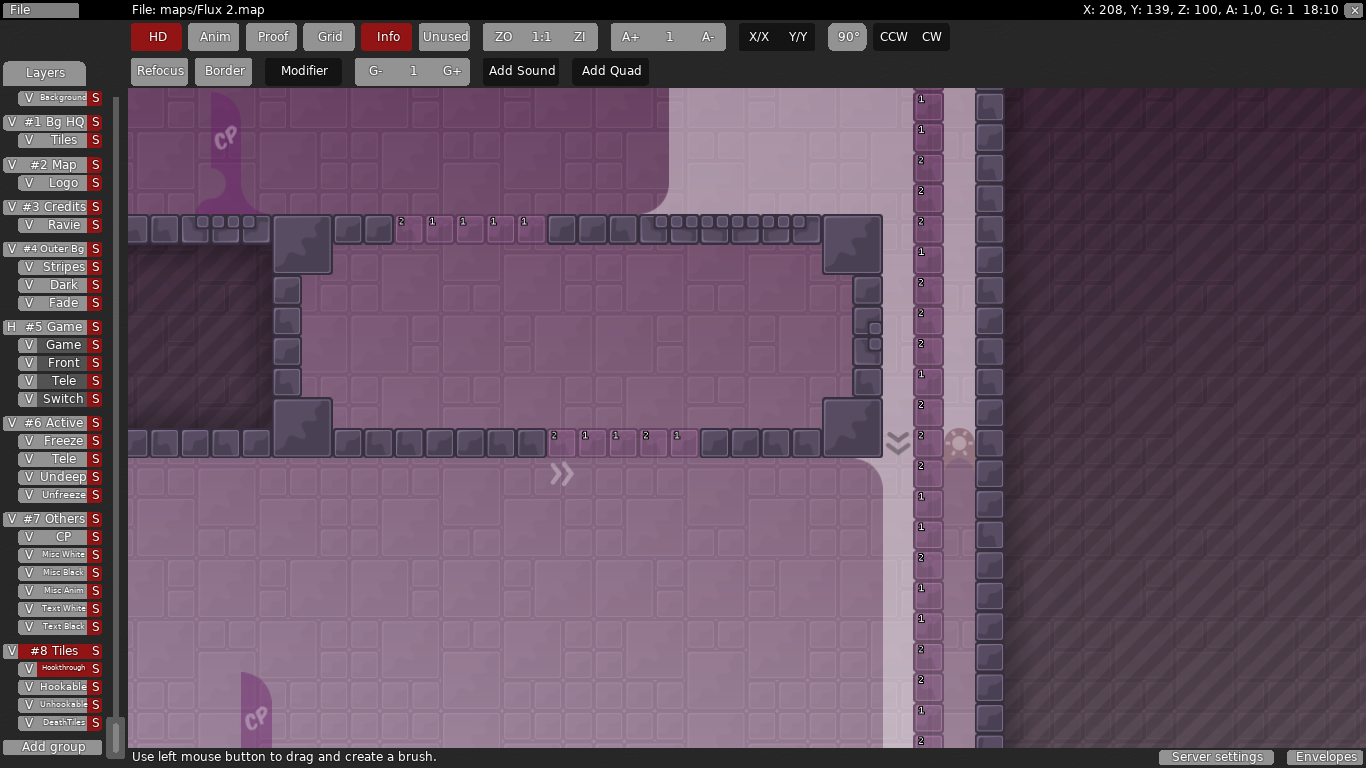The image size is (1366, 768).
Task: Toggle the HD detail button
Action: pos(157,37)
